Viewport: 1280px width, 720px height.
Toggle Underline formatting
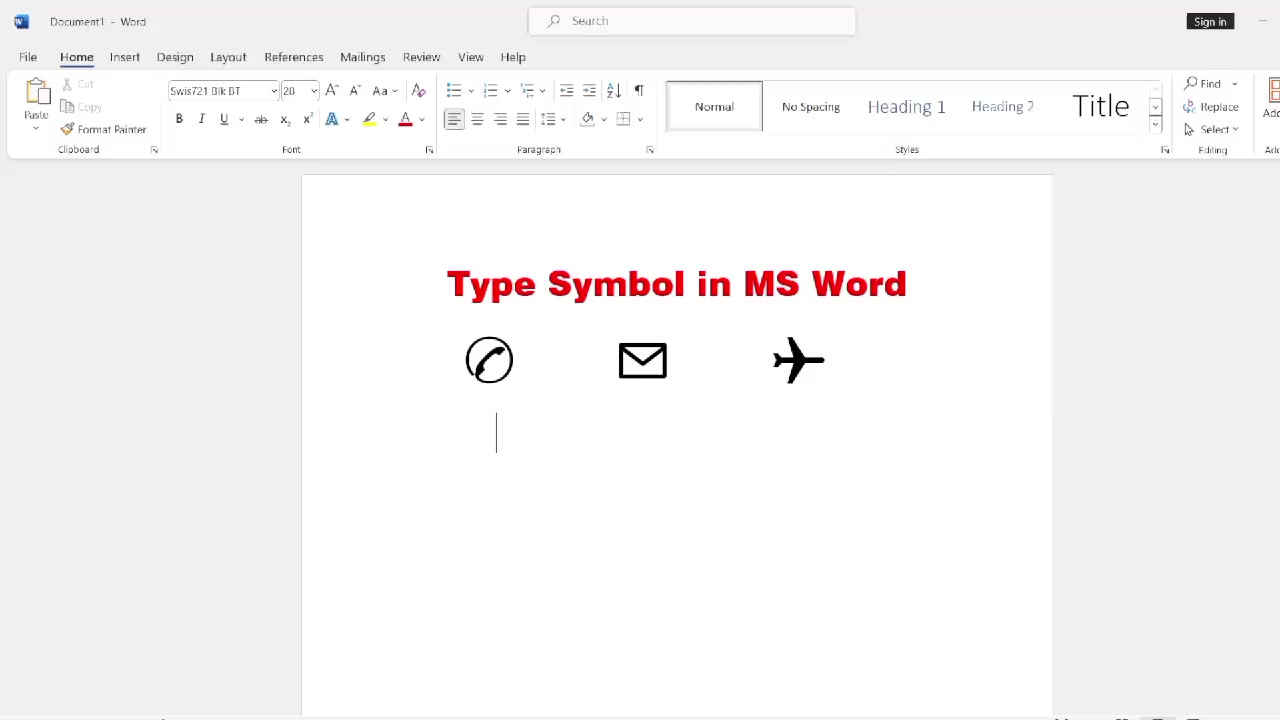[224, 119]
